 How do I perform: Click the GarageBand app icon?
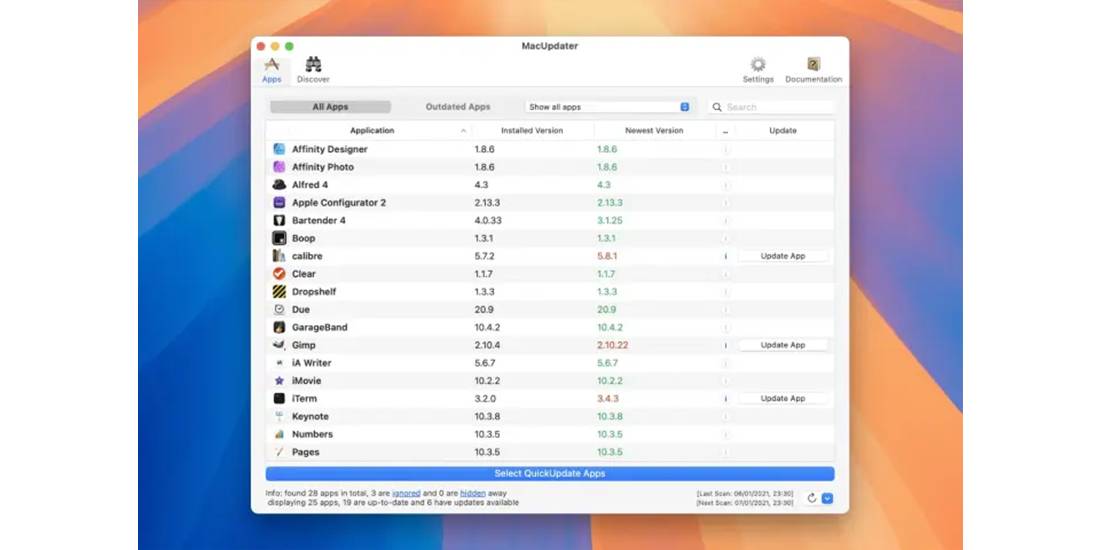(x=279, y=327)
